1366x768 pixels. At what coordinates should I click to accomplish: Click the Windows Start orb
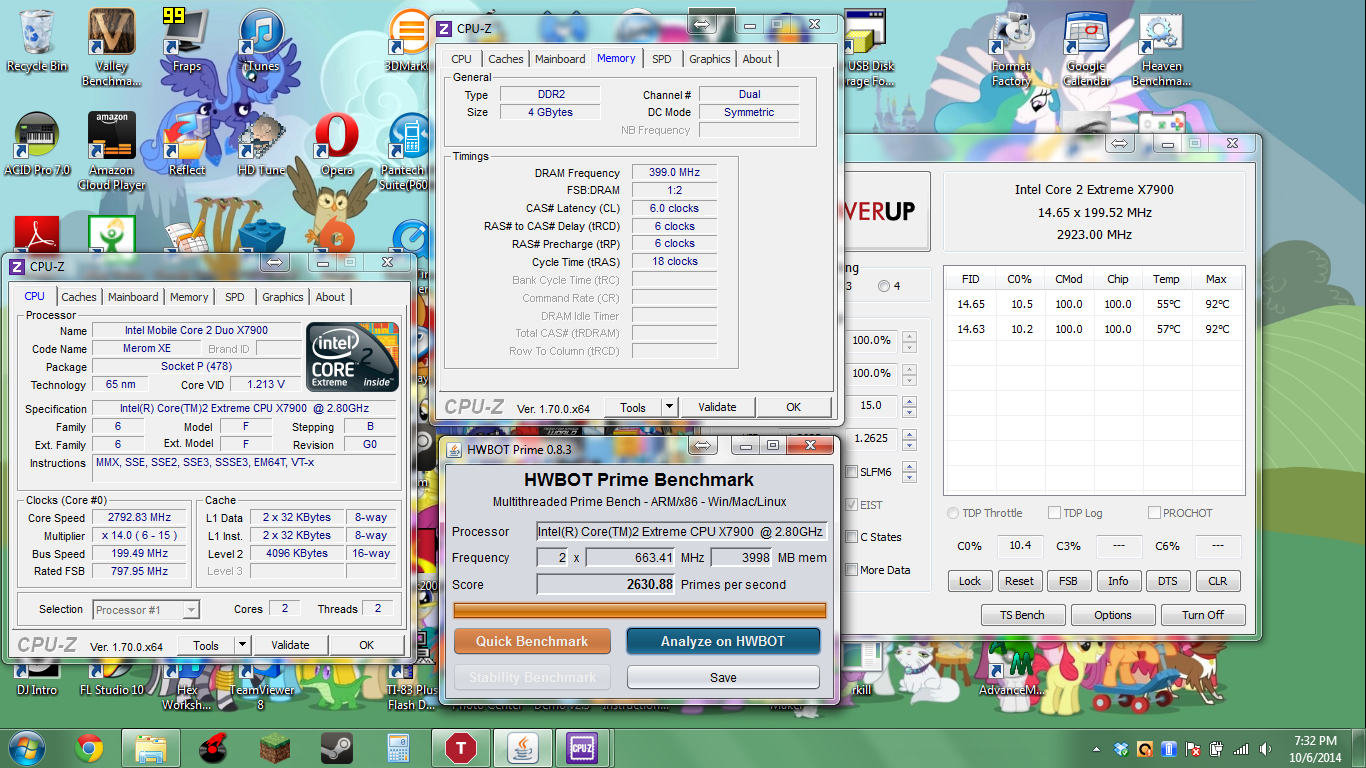[25, 746]
